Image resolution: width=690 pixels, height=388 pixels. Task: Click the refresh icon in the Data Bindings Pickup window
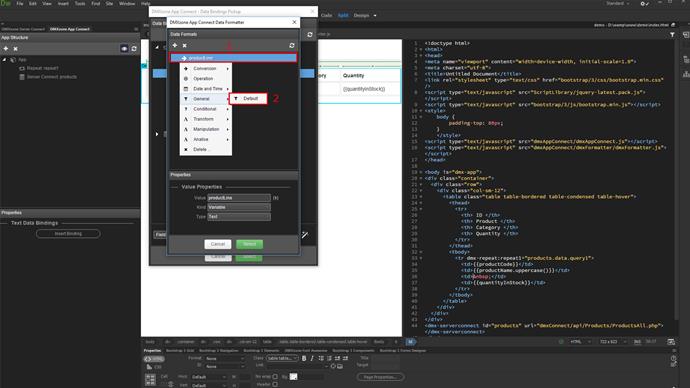pos(310,34)
